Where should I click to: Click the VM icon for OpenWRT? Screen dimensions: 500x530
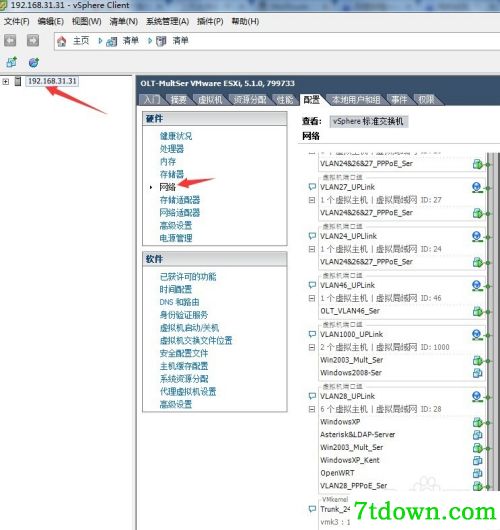477,474
